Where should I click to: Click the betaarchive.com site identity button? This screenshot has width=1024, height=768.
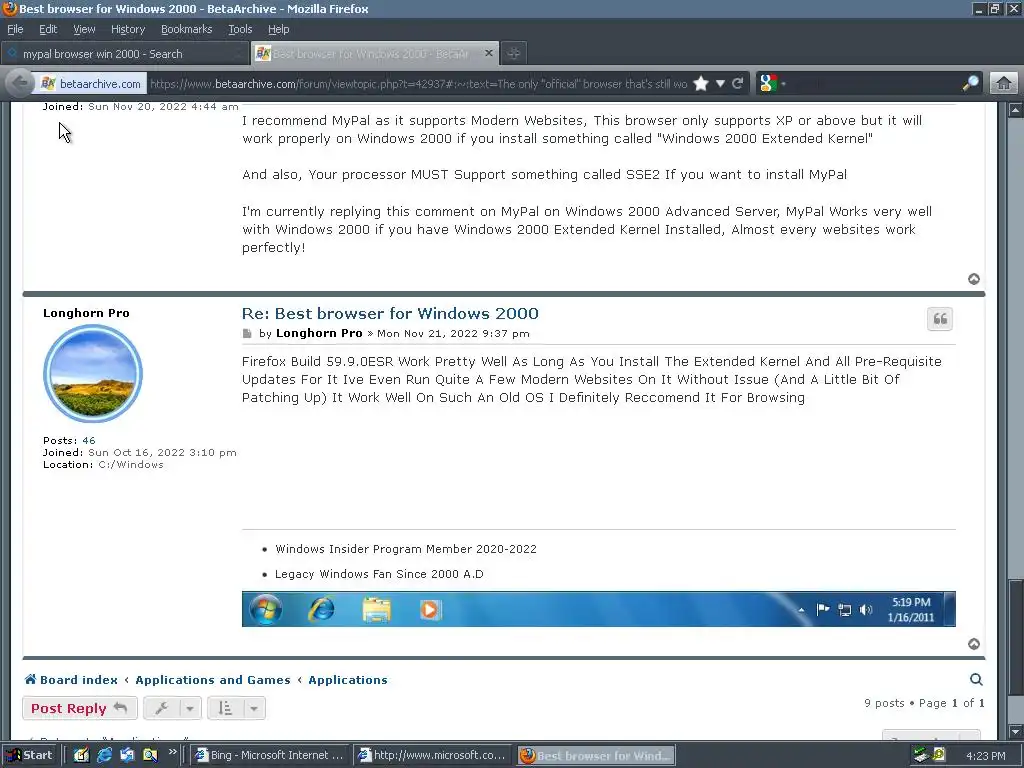(x=91, y=84)
